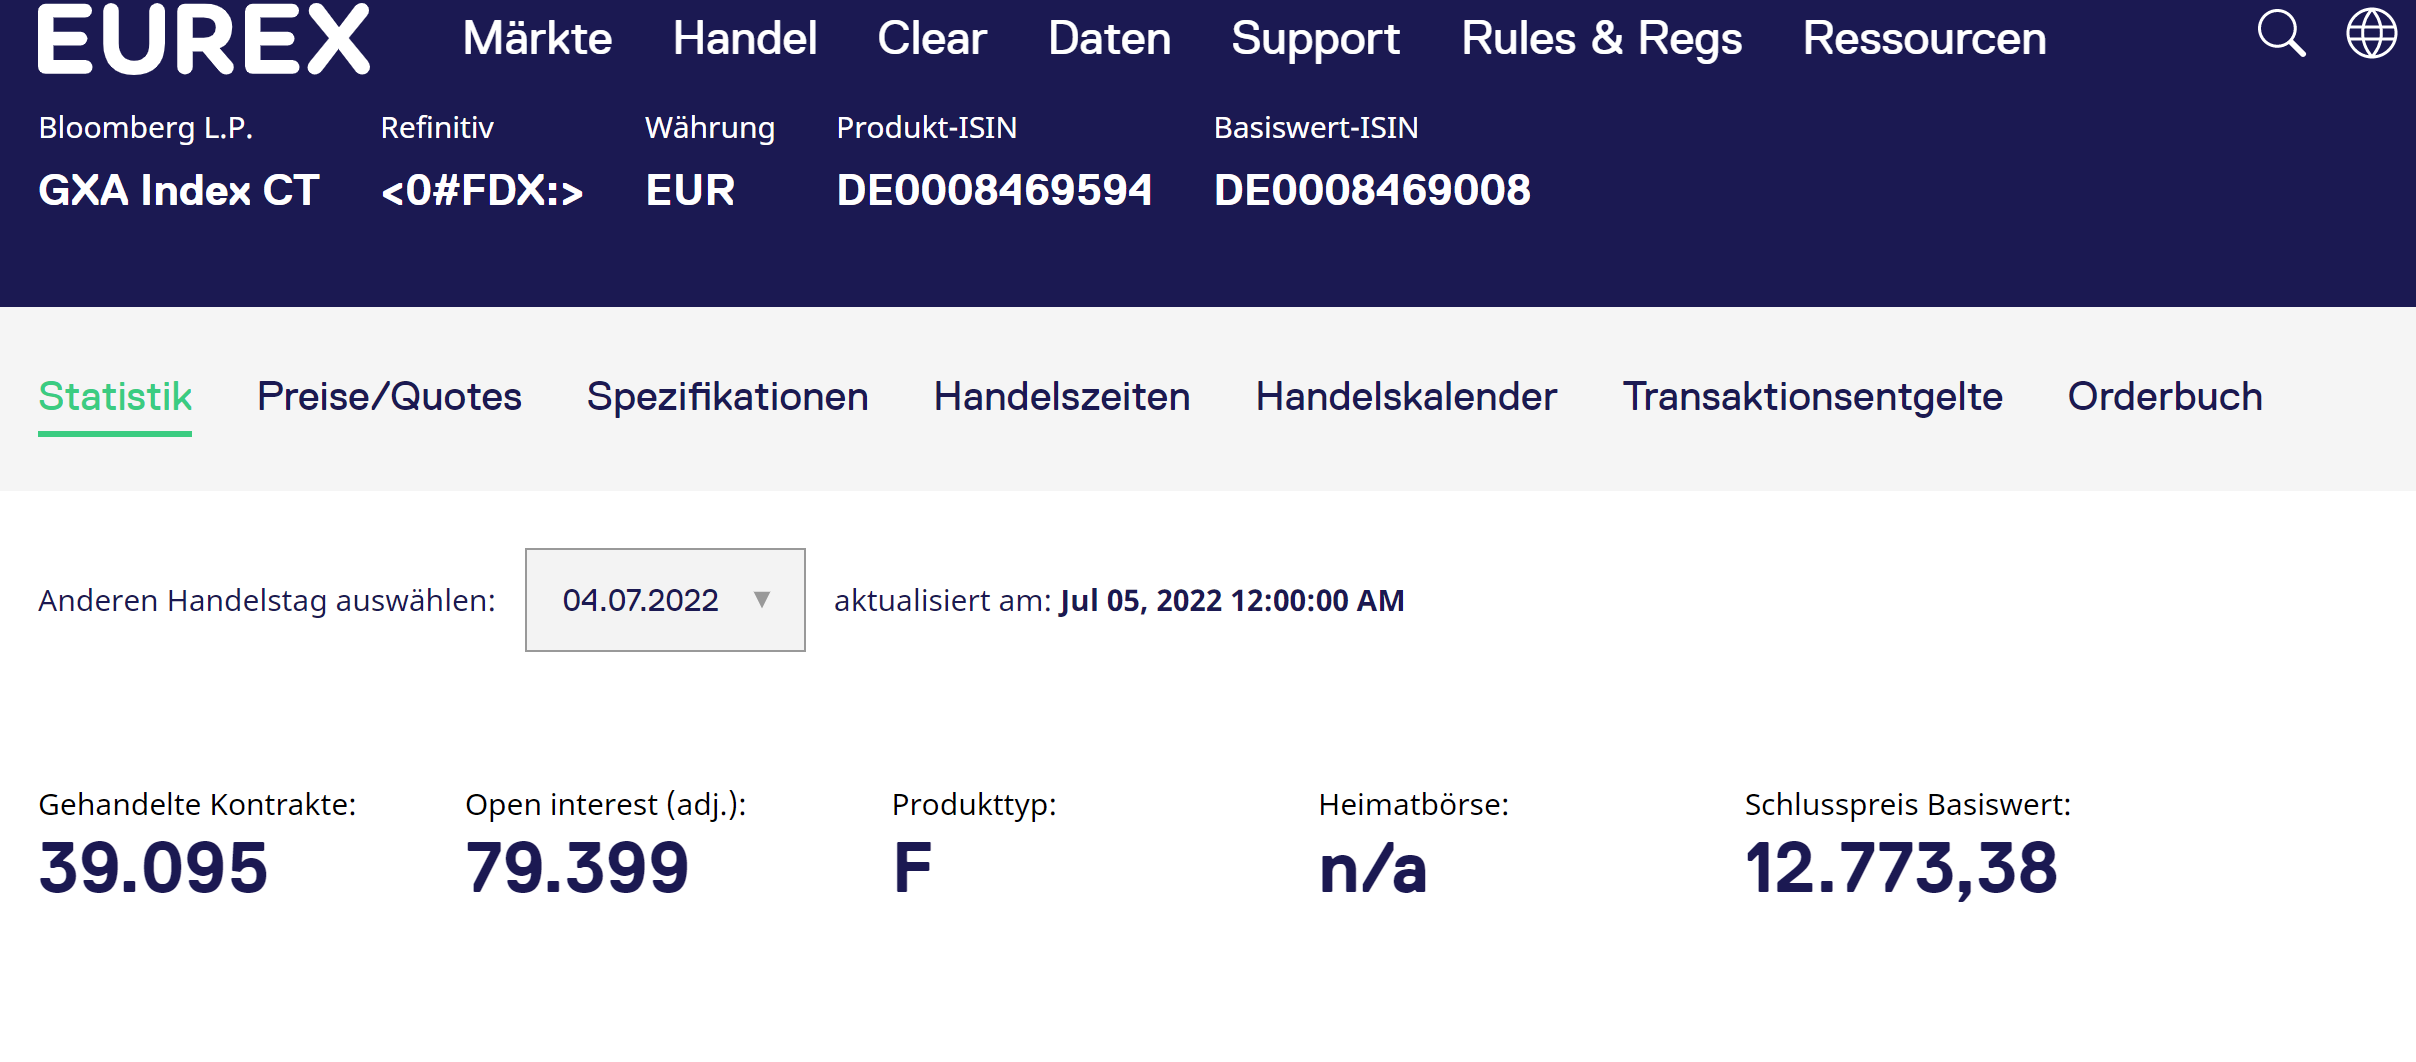Select the 04.07.2022 date combo box
Screen dimensions: 2416x1062
(641, 600)
